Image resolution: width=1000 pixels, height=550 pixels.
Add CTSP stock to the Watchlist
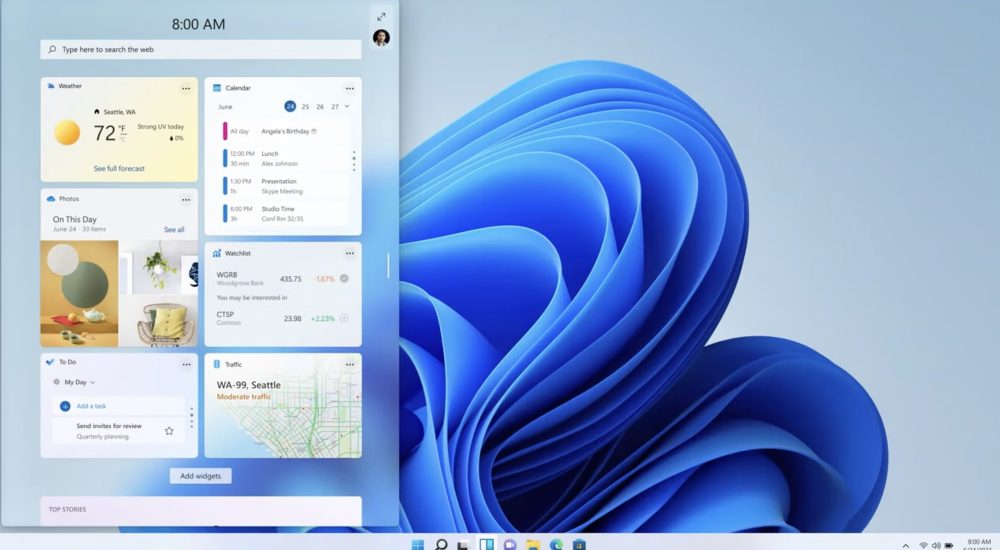(344, 318)
